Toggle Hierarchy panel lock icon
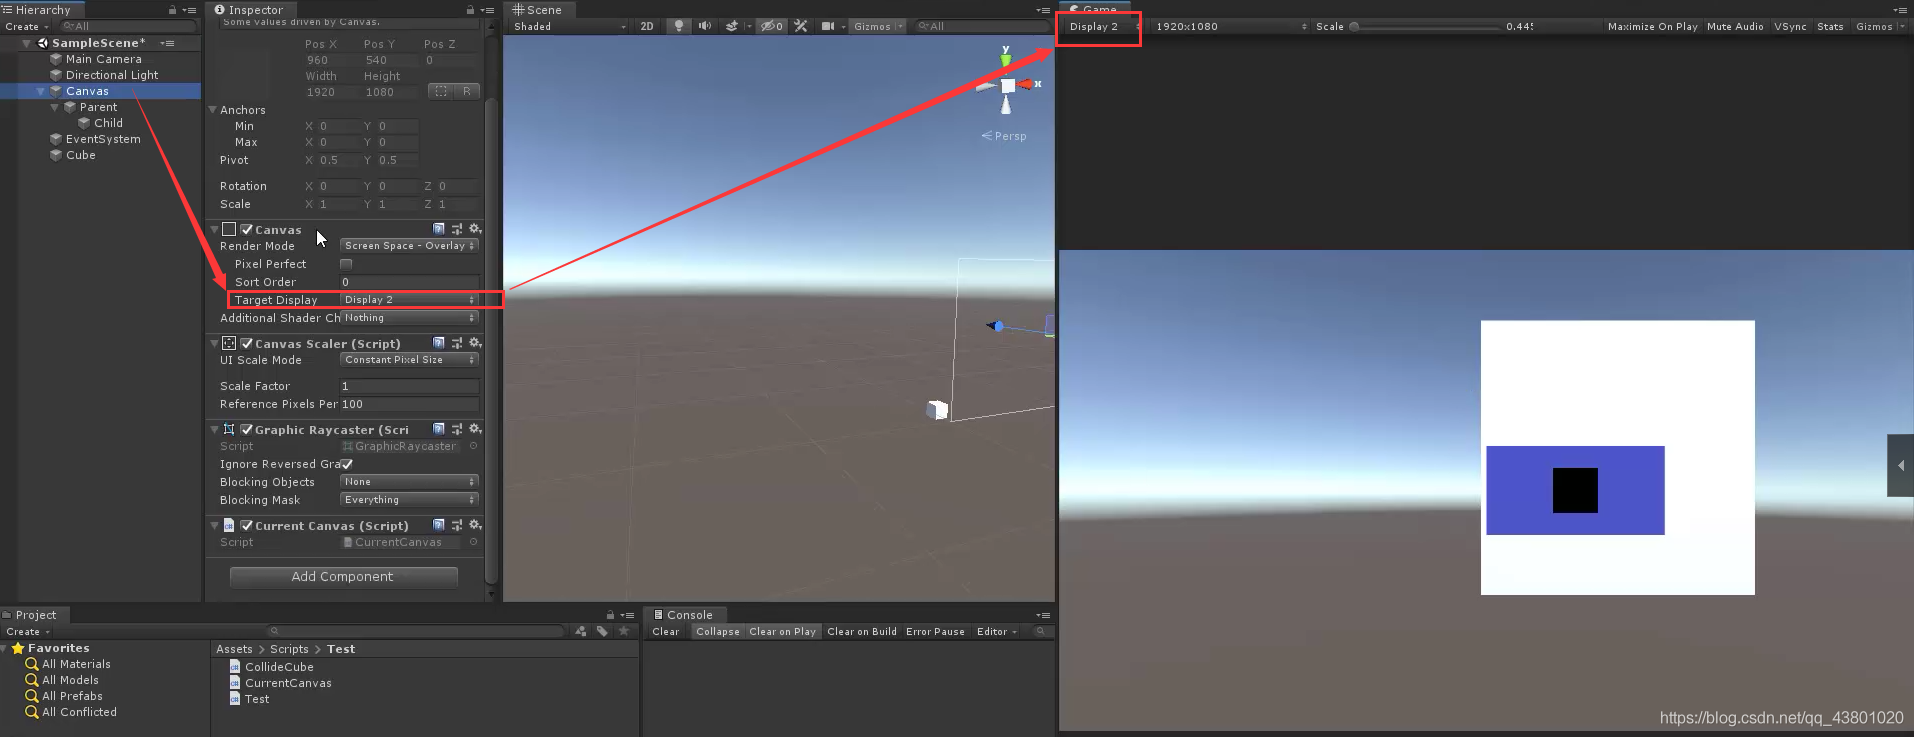The height and width of the screenshot is (737, 1914). pyautogui.click(x=172, y=10)
